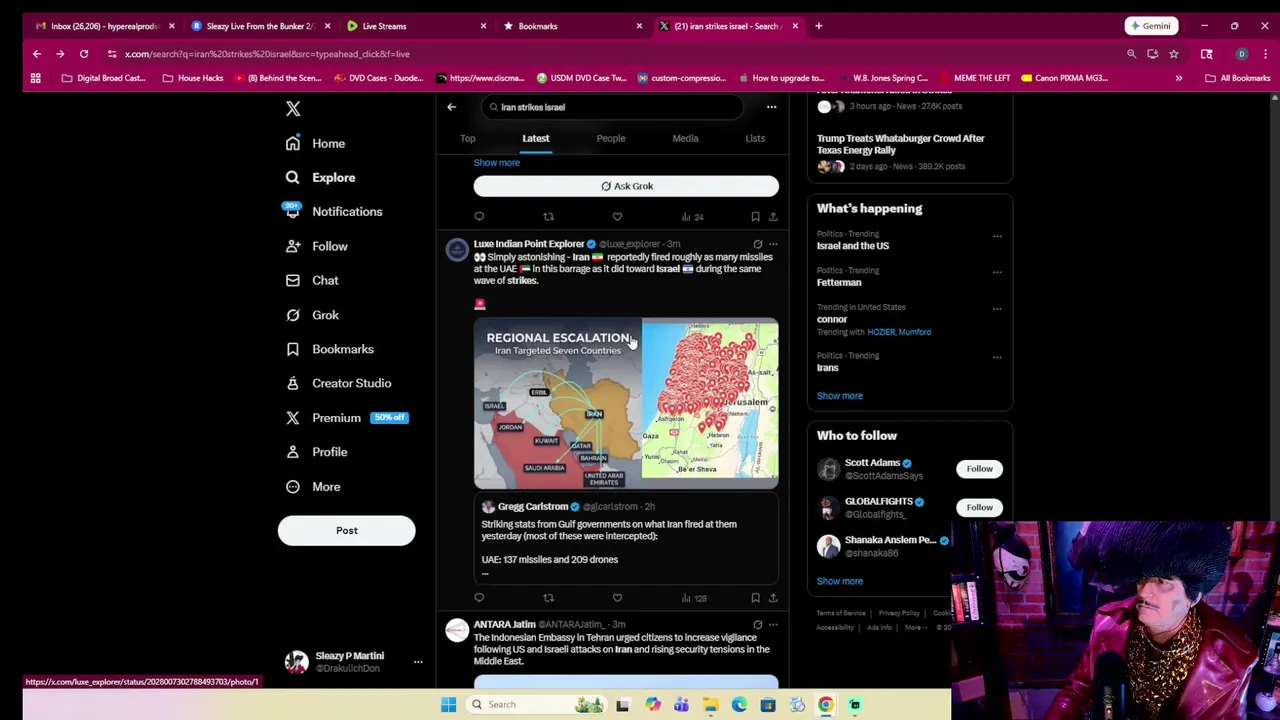Open Grok in the sidebar
The image size is (1280, 720).
point(312,315)
